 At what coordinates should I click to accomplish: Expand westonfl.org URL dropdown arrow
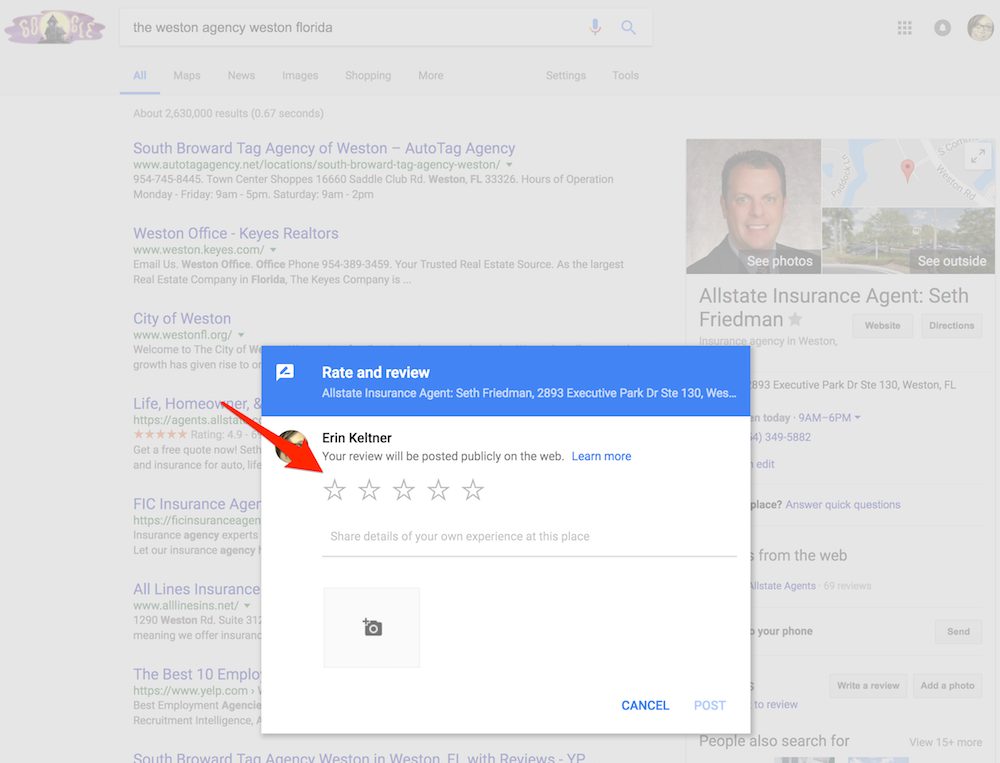[x=241, y=335]
